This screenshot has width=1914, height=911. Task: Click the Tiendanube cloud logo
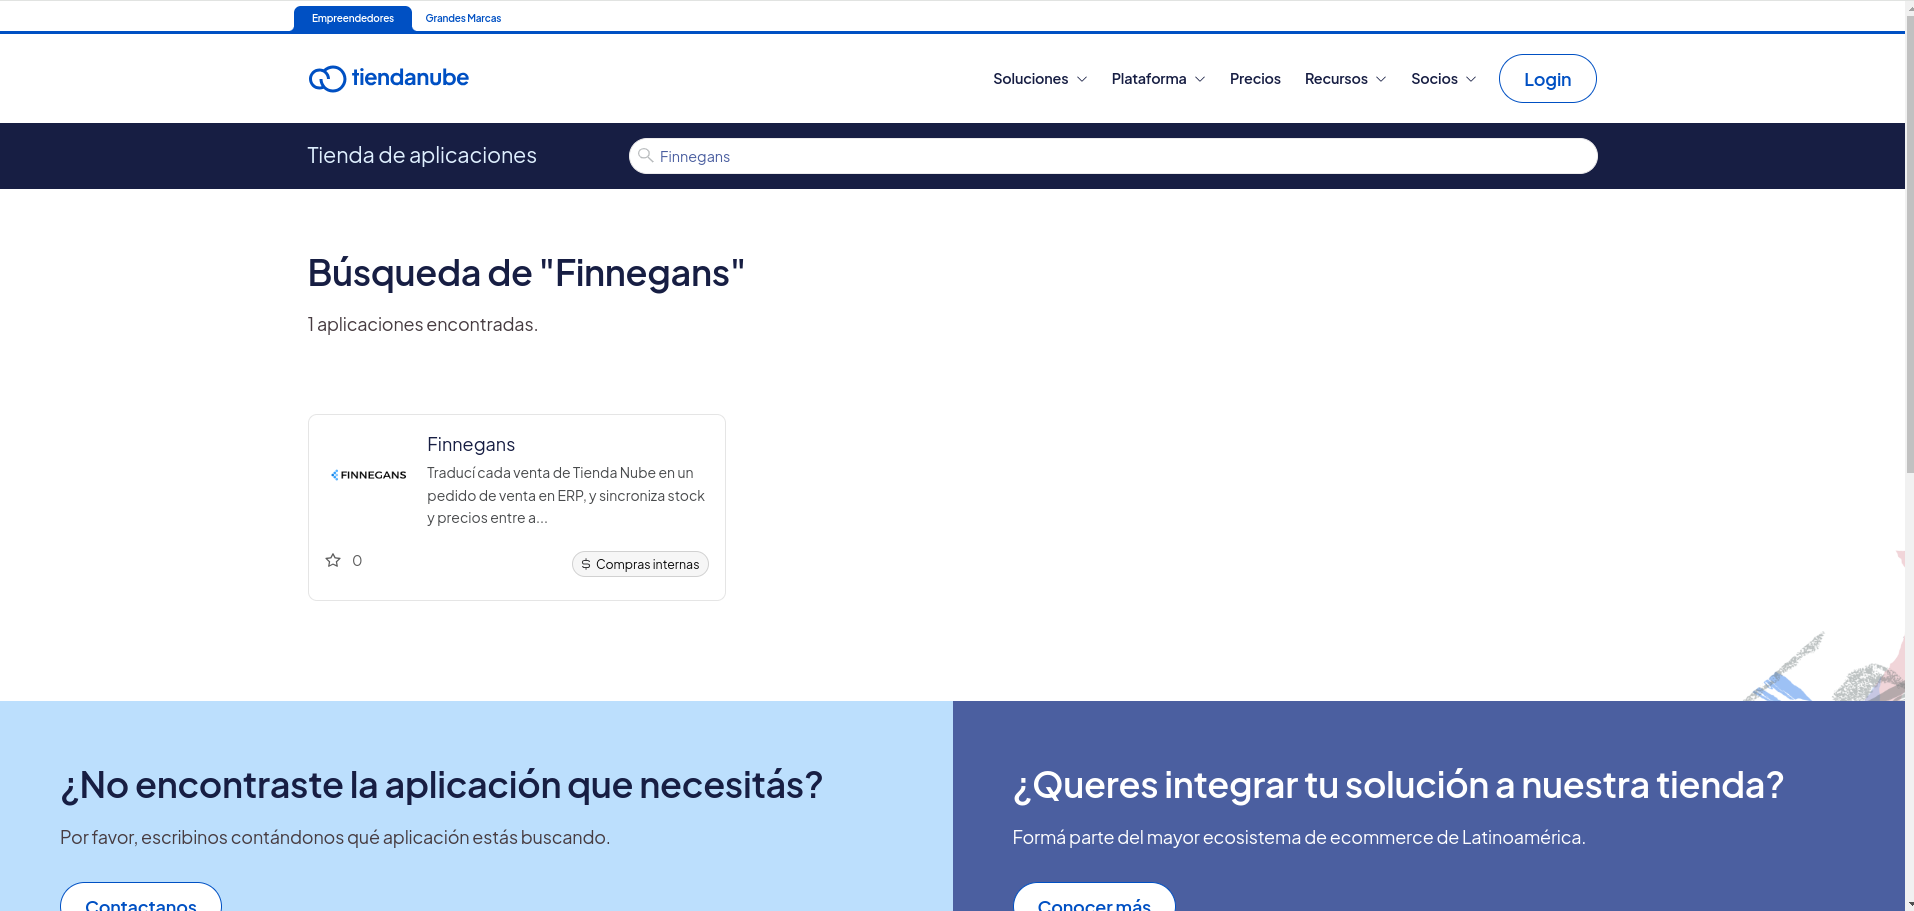[x=388, y=78]
